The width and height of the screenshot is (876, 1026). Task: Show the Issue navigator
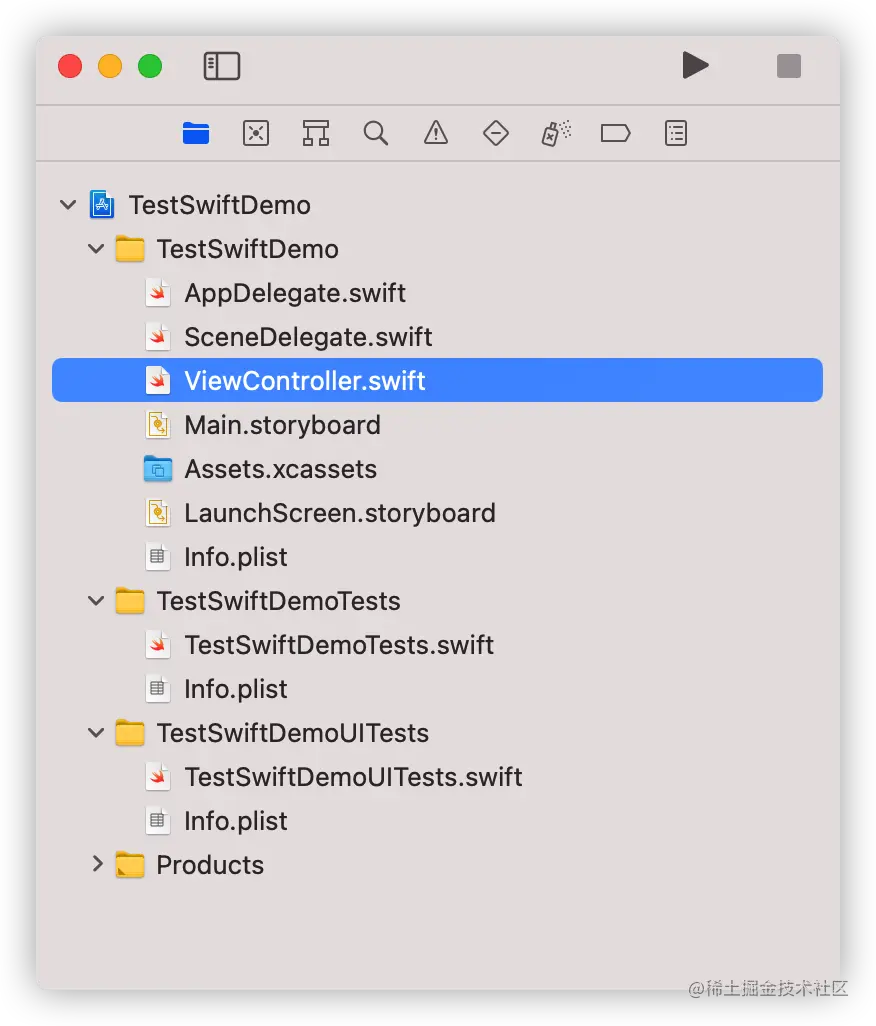pos(436,133)
